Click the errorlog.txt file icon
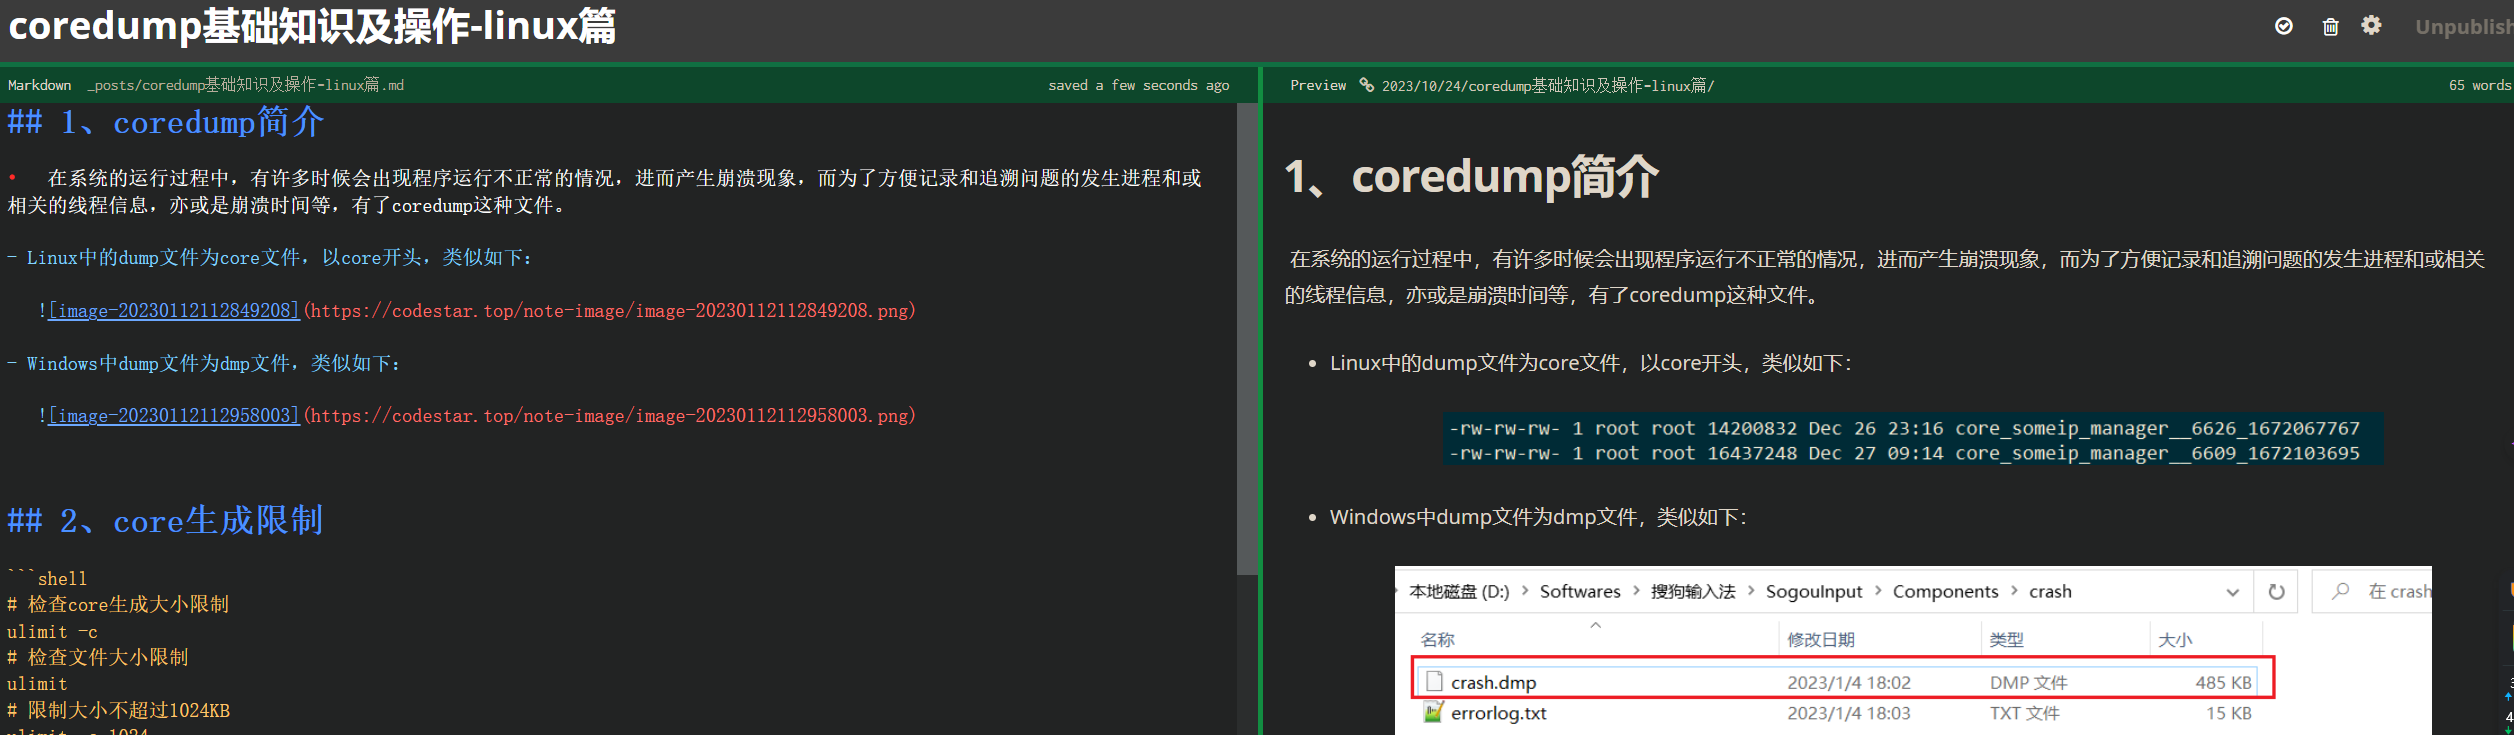The height and width of the screenshot is (735, 2514). pyautogui.click(x=1434, y=712)
